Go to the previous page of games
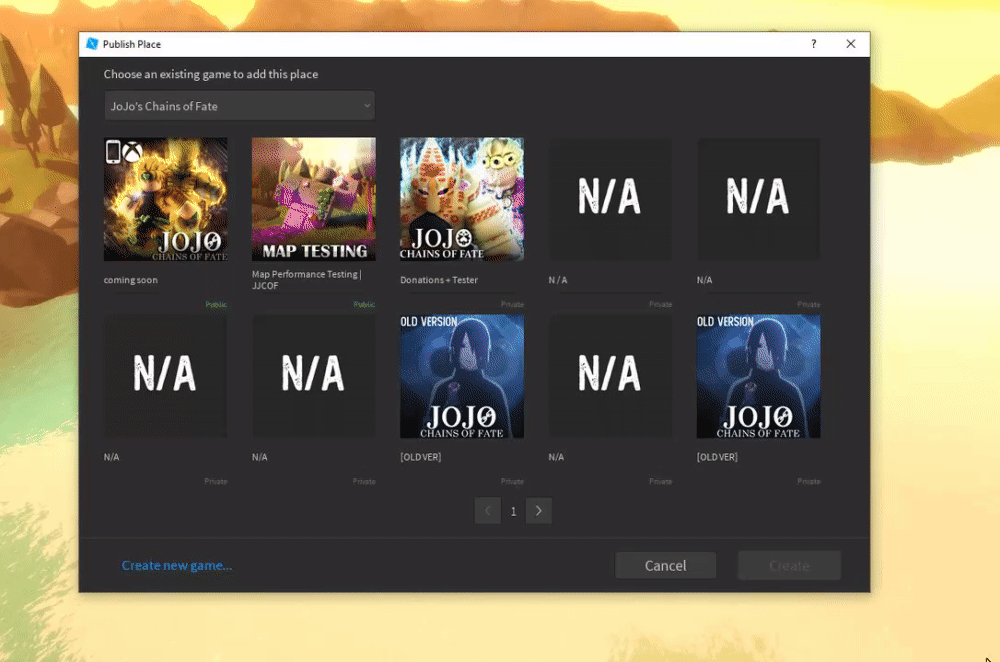Screen dimensions: 1000x662 (x=487, y=511)
